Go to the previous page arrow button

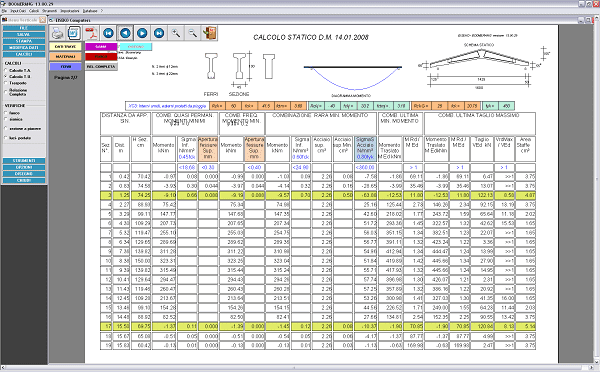point(125,33)
